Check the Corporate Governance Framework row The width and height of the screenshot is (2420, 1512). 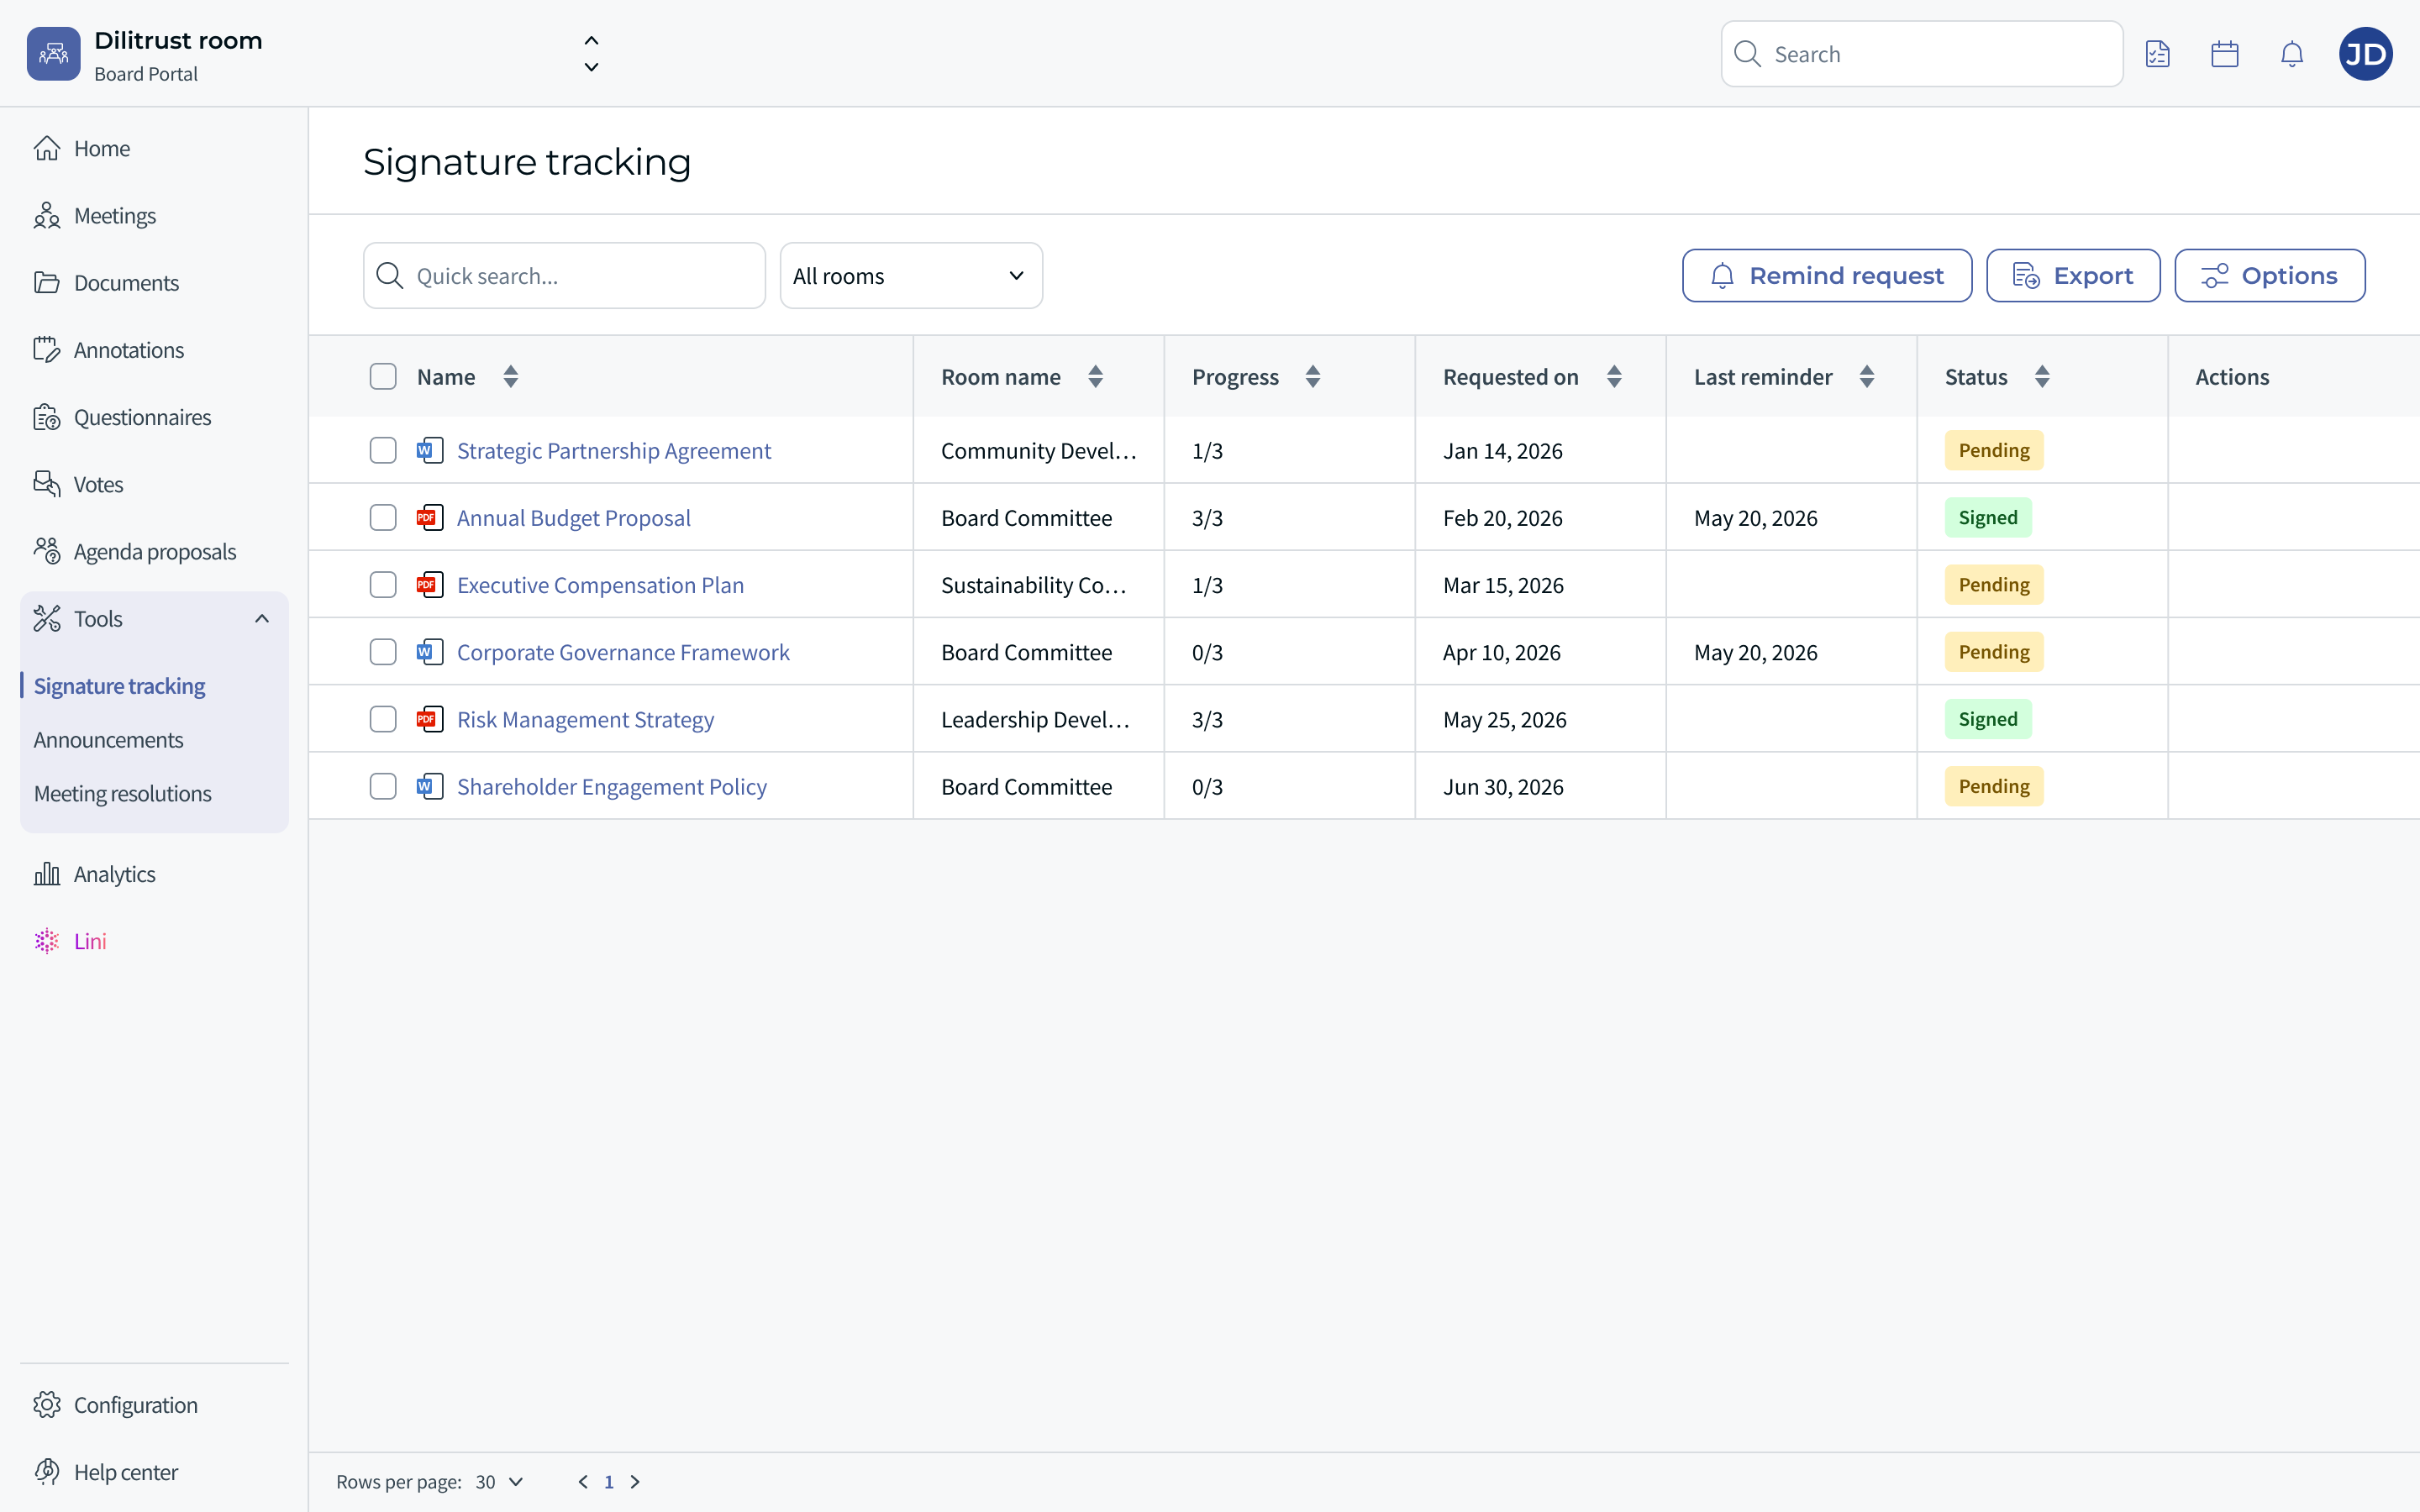coord(383,652)
